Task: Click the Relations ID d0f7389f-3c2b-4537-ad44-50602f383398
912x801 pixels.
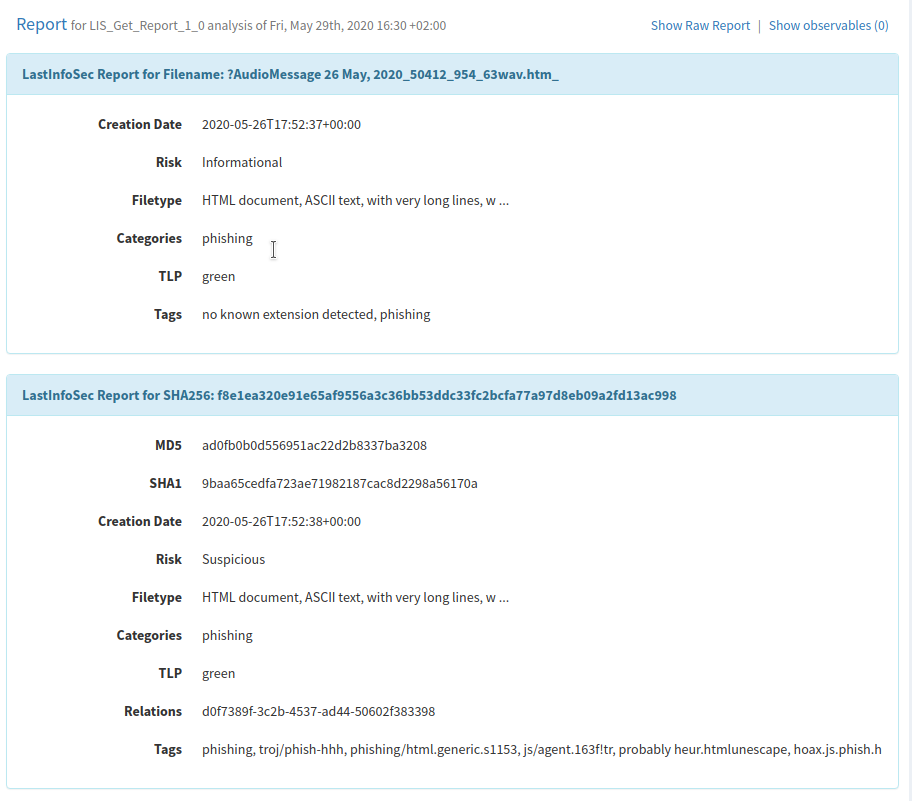Action: coord(318,711)
